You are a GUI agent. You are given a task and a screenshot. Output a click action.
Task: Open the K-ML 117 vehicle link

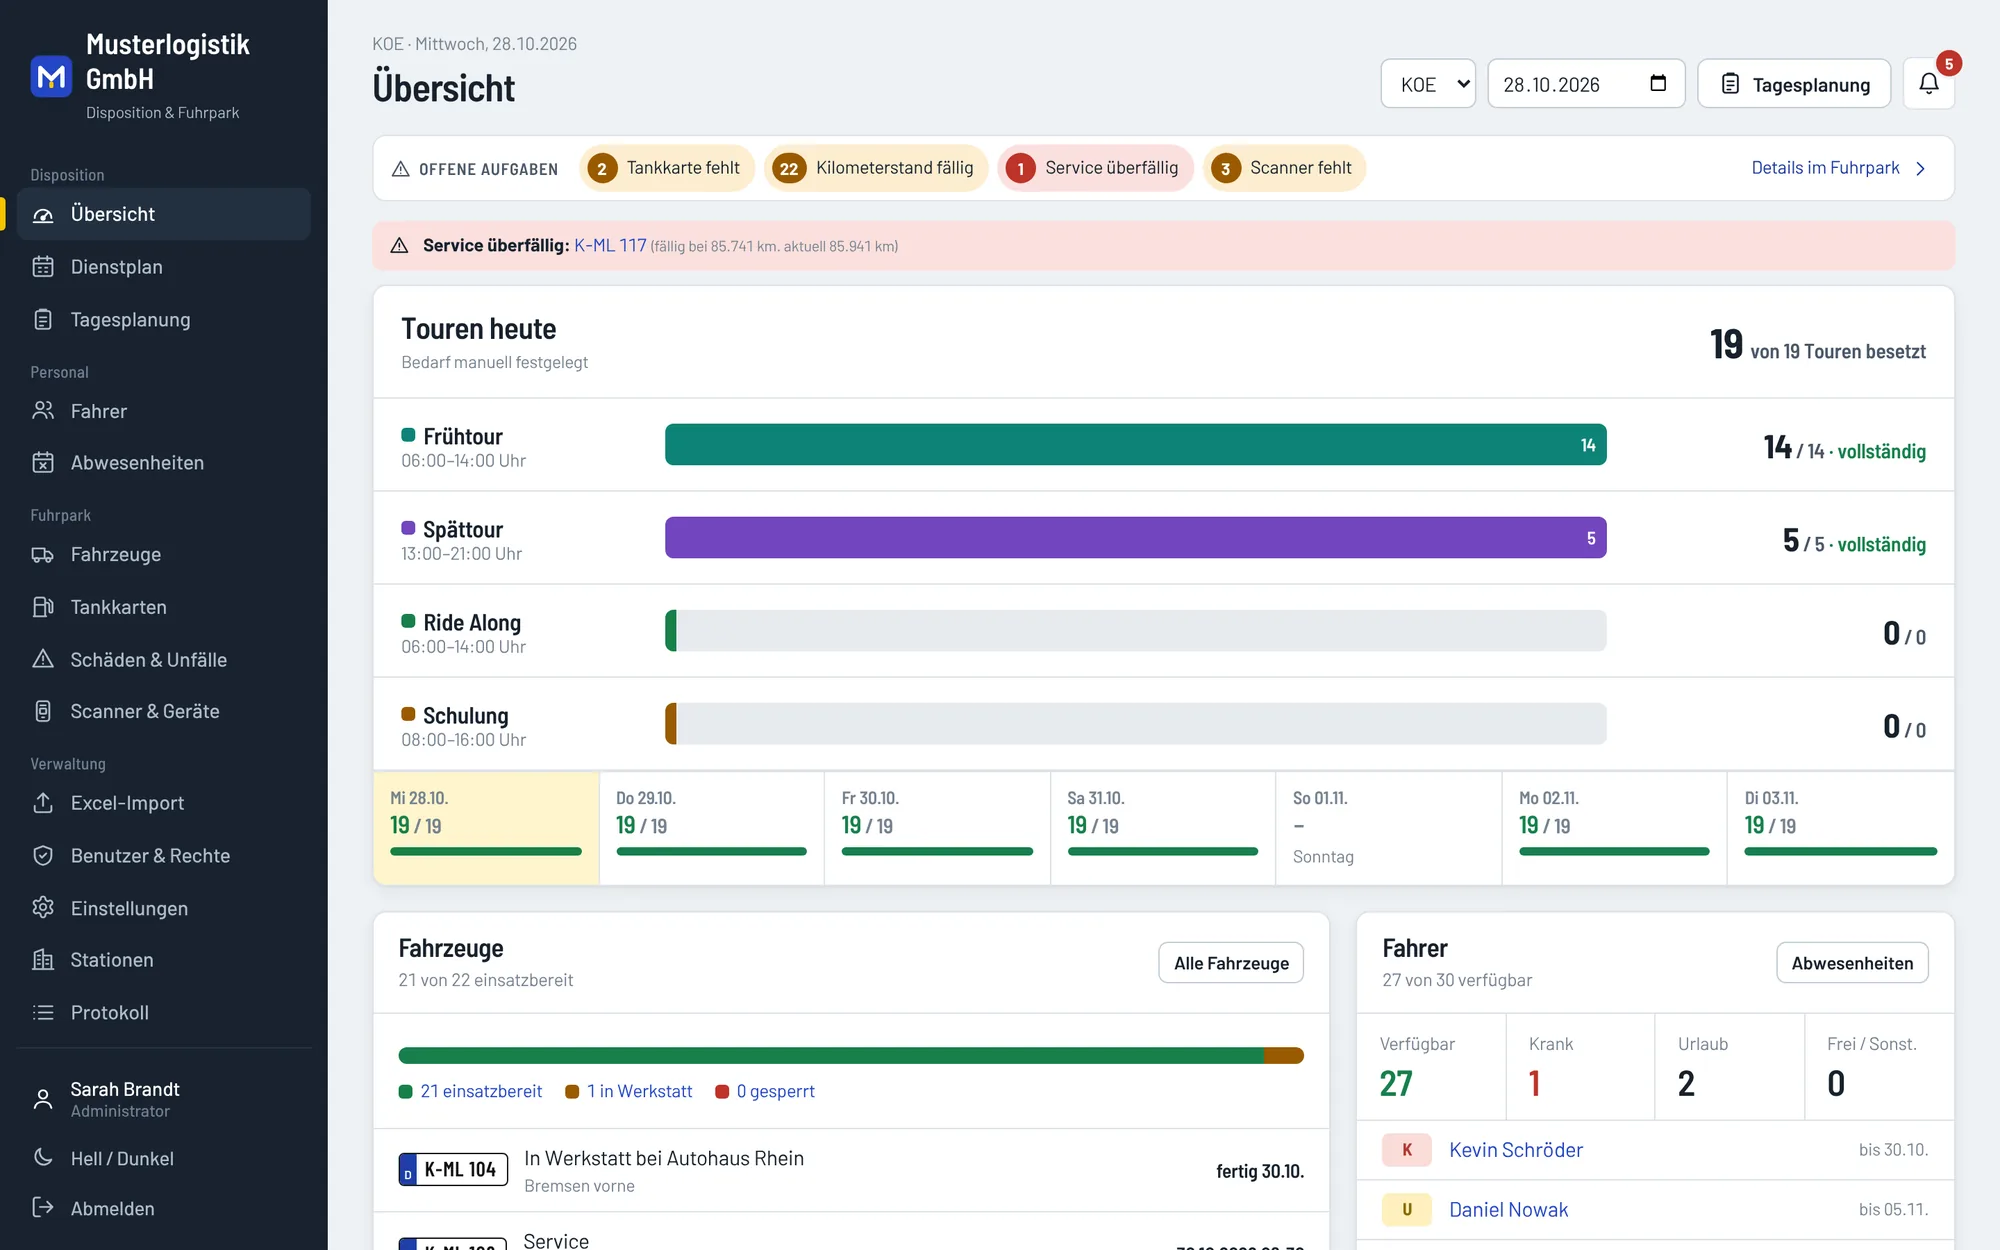coord(610,245)
